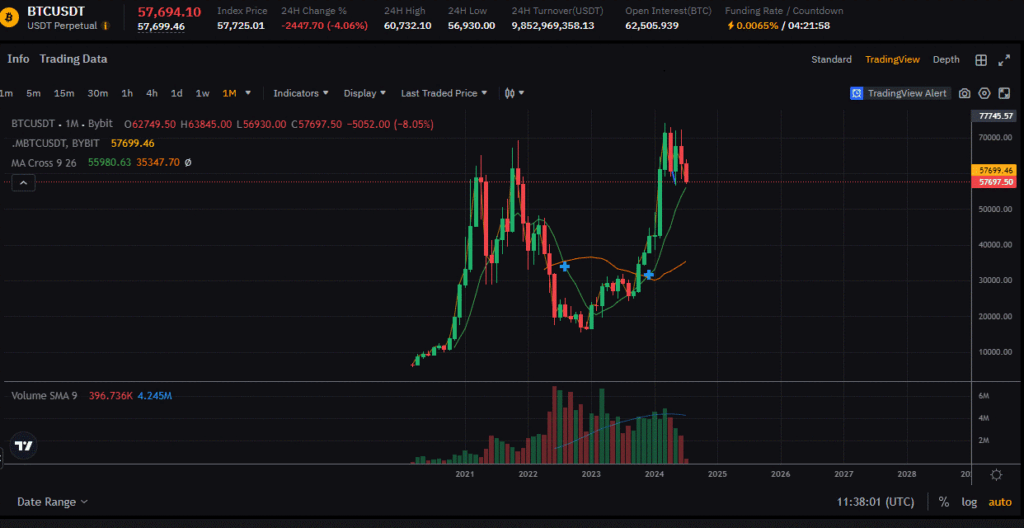Open the multi-chart grid layout icon
Viewport: 1024px width, 528px height.
(x=981, y=60)
